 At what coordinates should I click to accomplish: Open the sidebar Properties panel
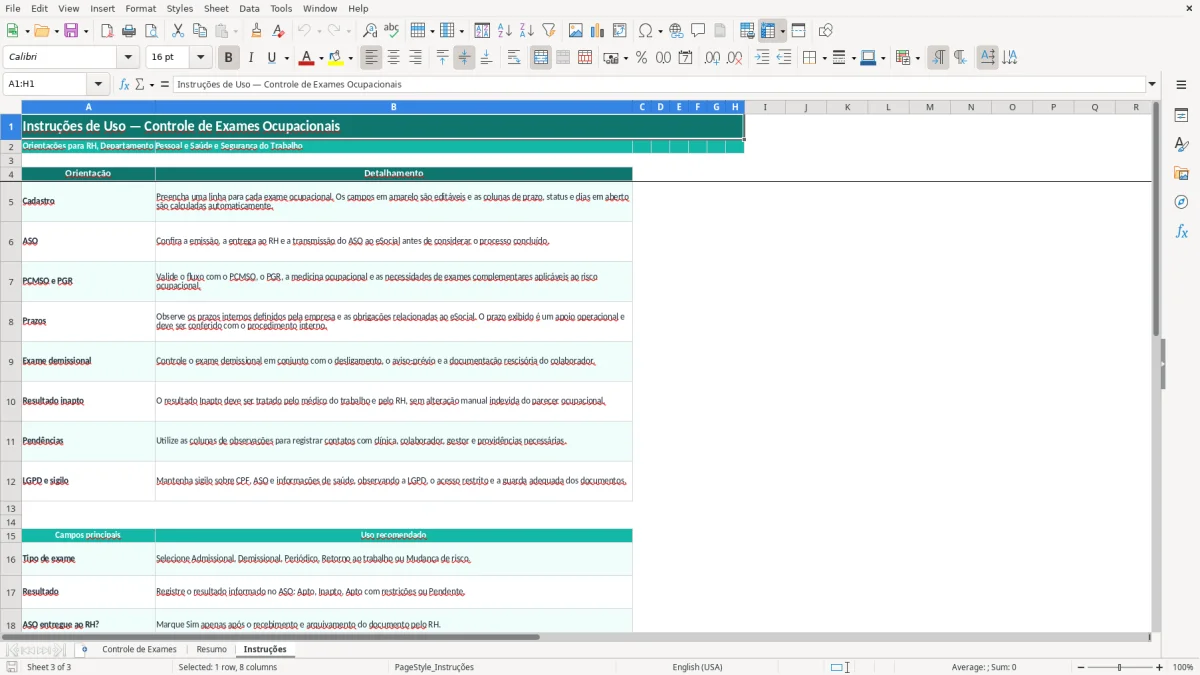click(x=1181, y=115)
